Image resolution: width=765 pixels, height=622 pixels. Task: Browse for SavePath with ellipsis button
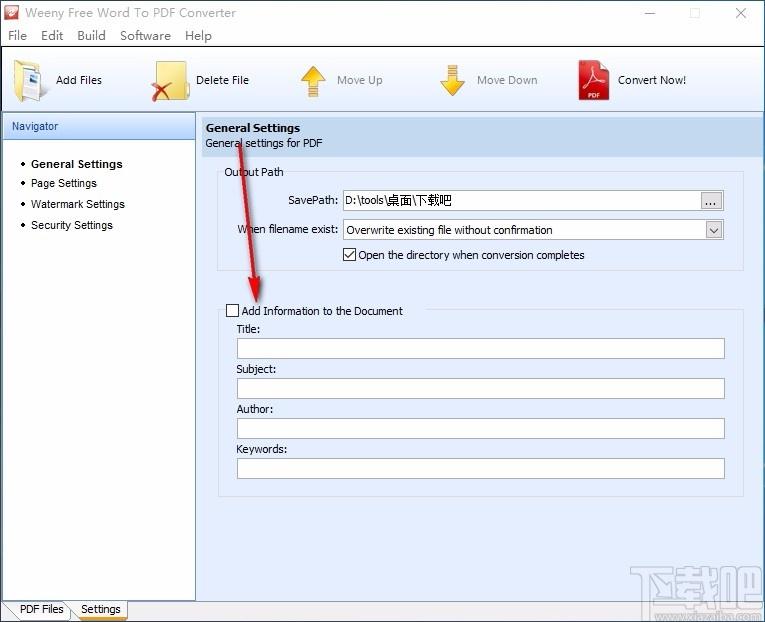[711, 201]
